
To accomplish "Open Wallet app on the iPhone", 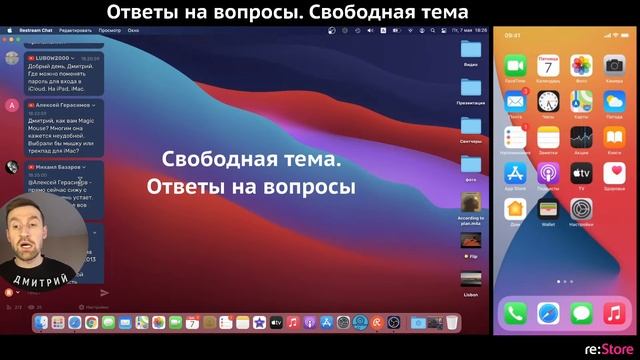I will point(548,209).
